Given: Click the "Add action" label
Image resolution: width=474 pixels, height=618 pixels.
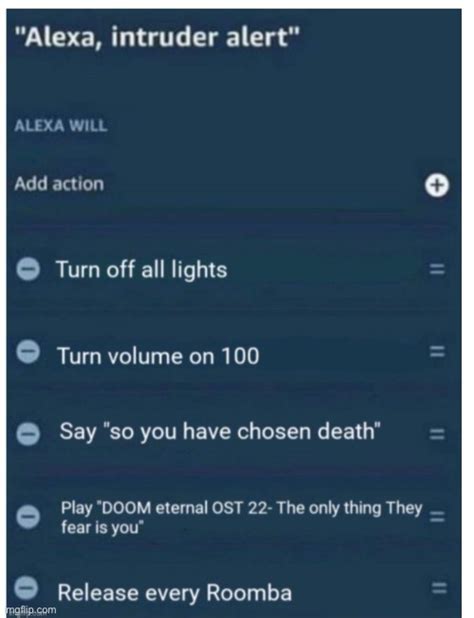Looking at the screenshot, I should (59, 184).
